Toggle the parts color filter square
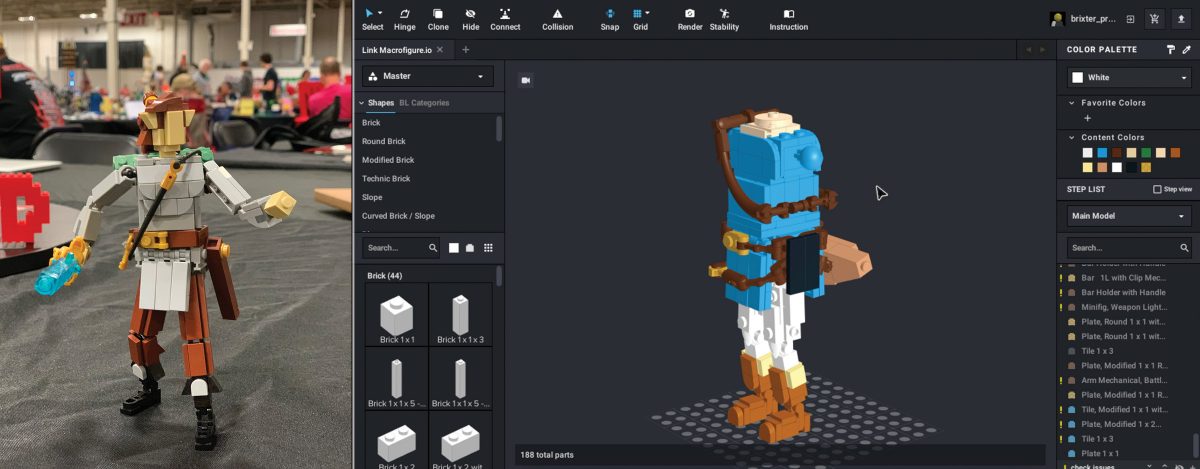 453,247
